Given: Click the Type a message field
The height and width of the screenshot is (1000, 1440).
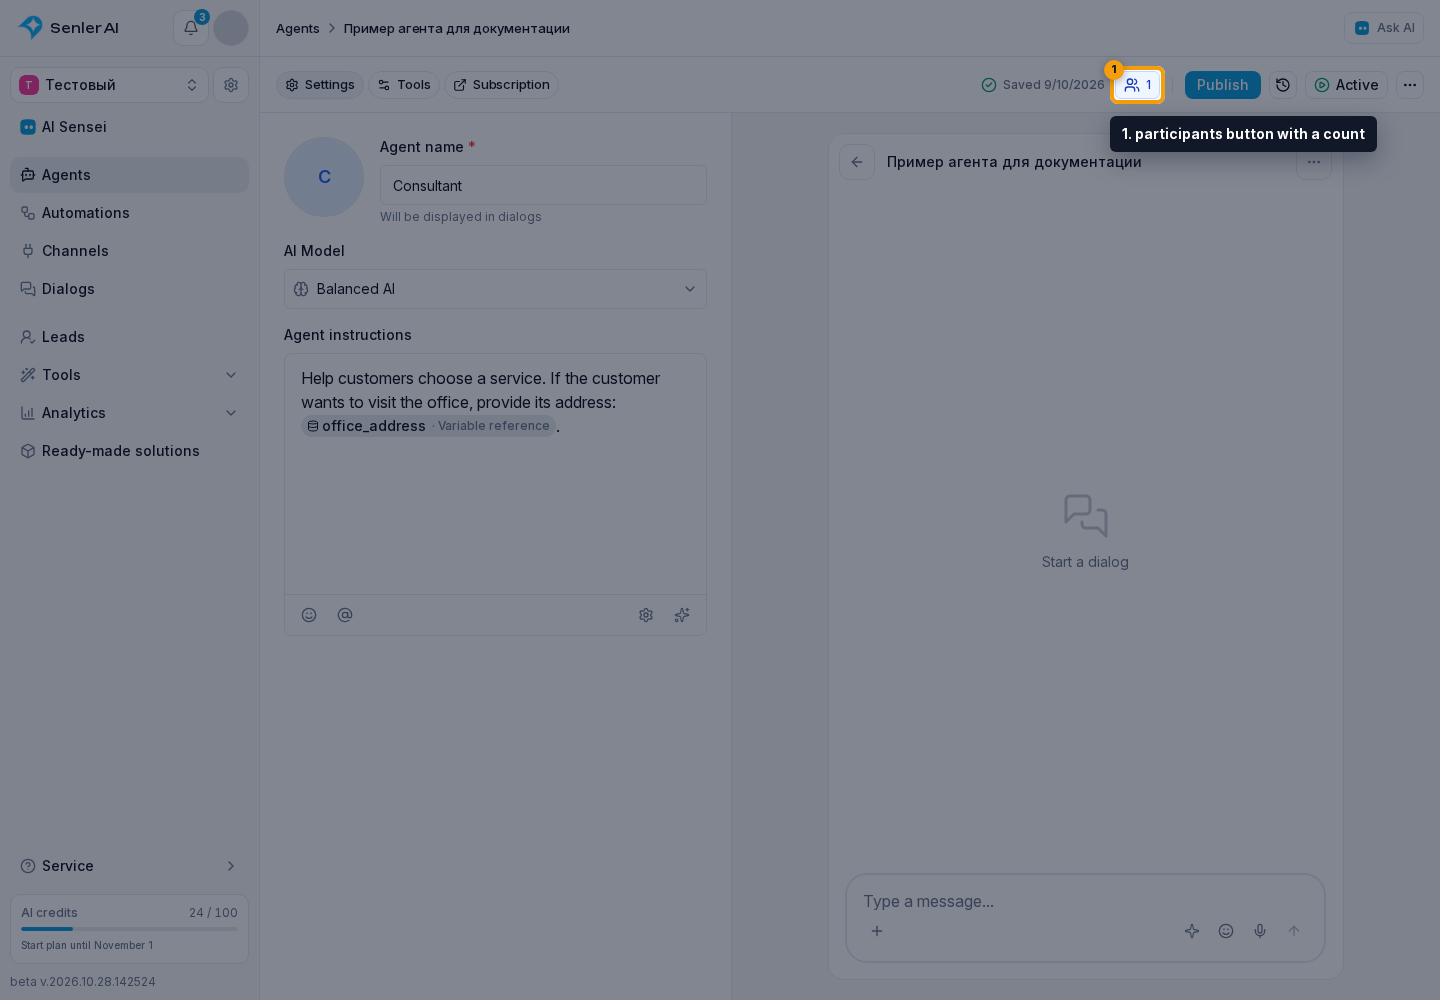Looking at the screenshot, I should coord(1085,901).
